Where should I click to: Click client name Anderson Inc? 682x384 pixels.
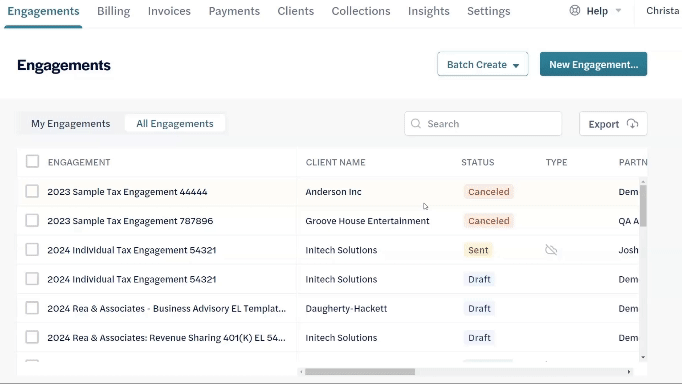[x=333, y=192]
